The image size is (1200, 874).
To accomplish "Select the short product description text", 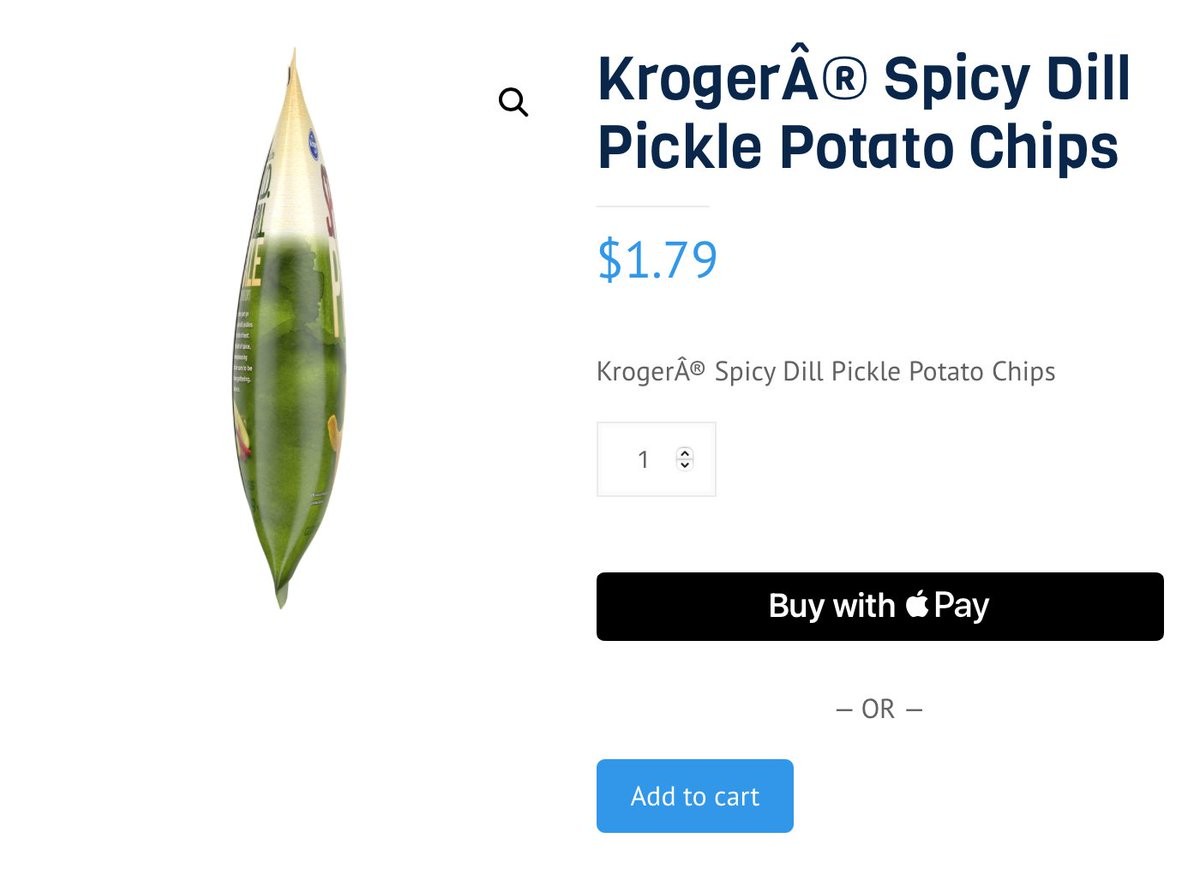I will pyautogui.click(x=826, y=372).
